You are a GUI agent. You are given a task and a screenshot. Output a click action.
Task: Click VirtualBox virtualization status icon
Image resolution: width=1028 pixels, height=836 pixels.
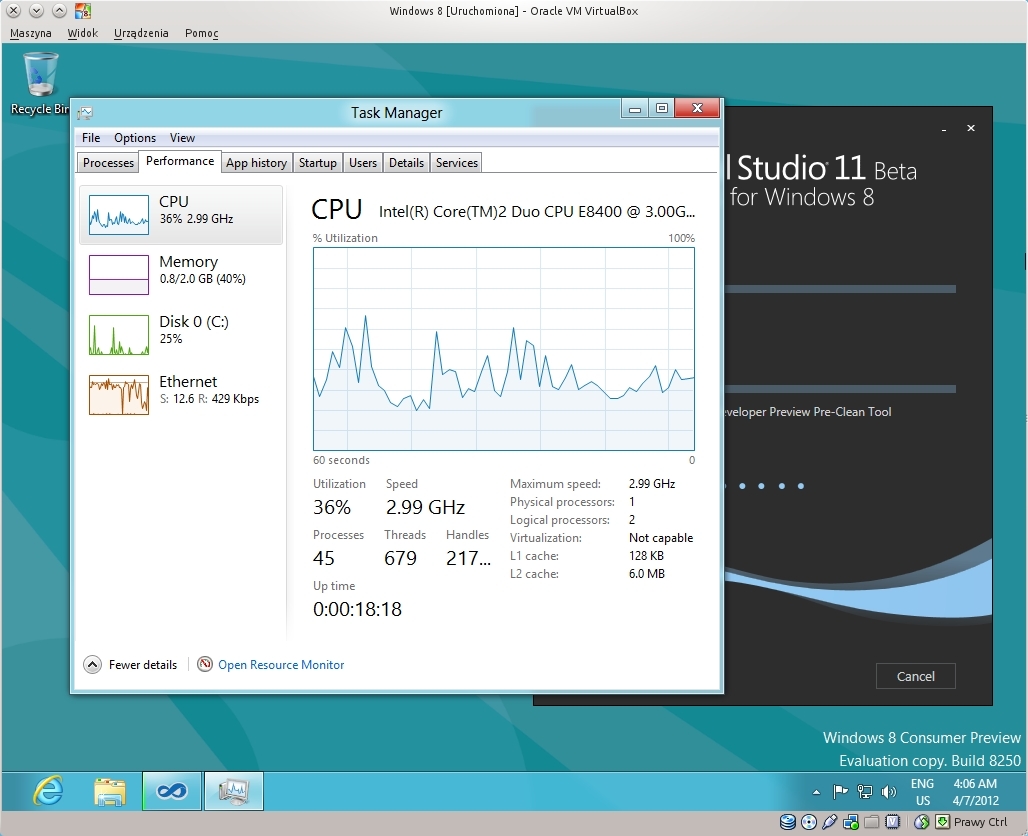click(x=892, y=822)
